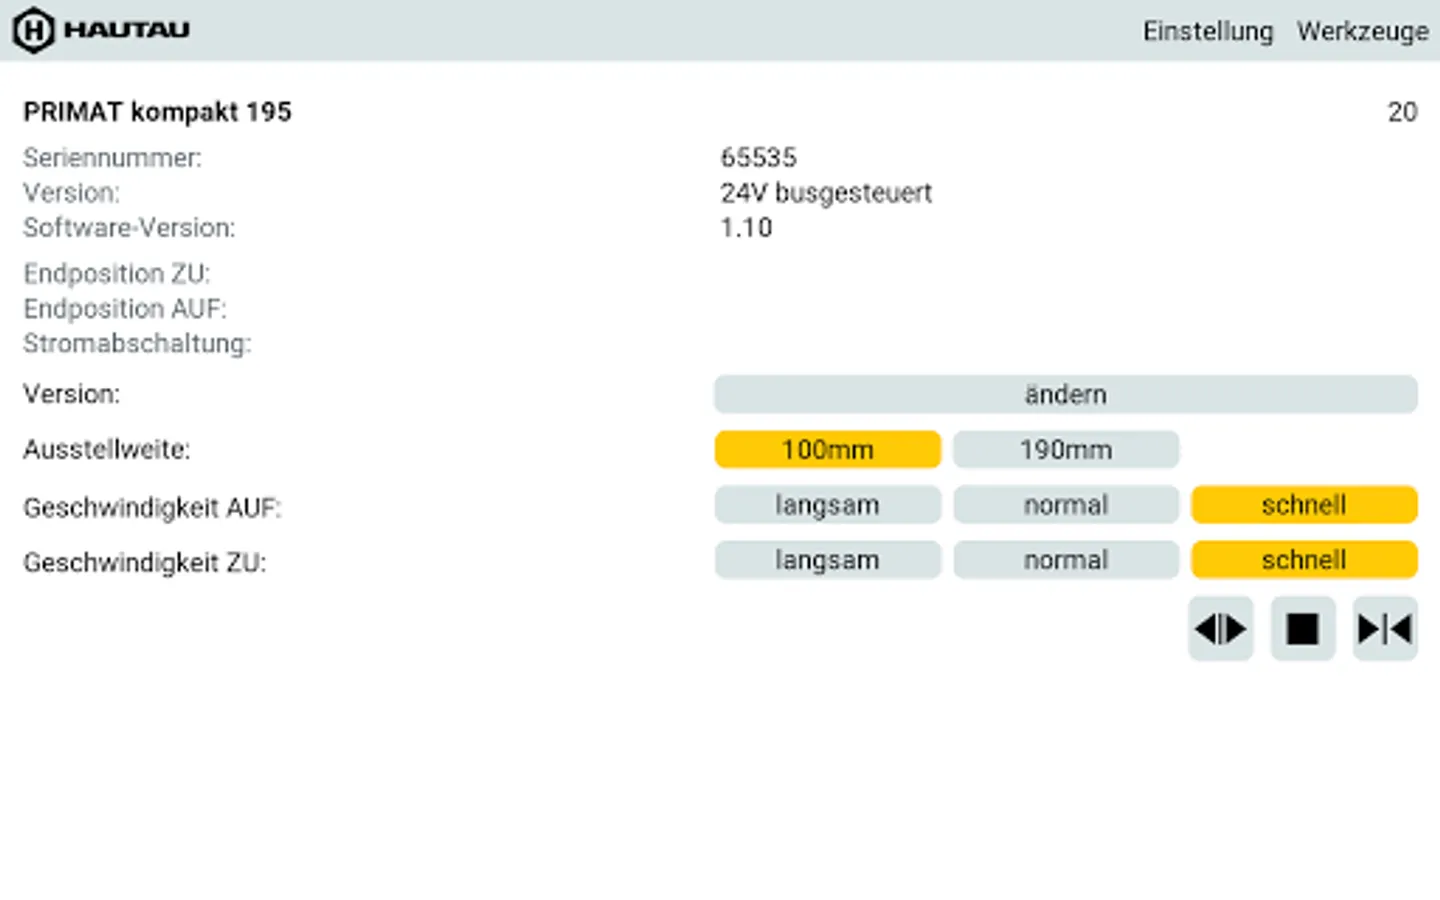
Task: Click the serial number value 65535
Action: pyautogui.click(x=758, y=157)
